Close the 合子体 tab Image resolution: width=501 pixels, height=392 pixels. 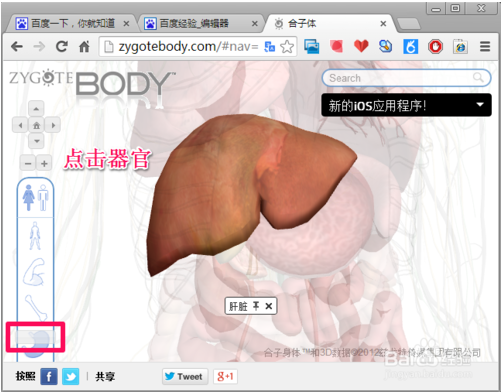tap(383, 24)
